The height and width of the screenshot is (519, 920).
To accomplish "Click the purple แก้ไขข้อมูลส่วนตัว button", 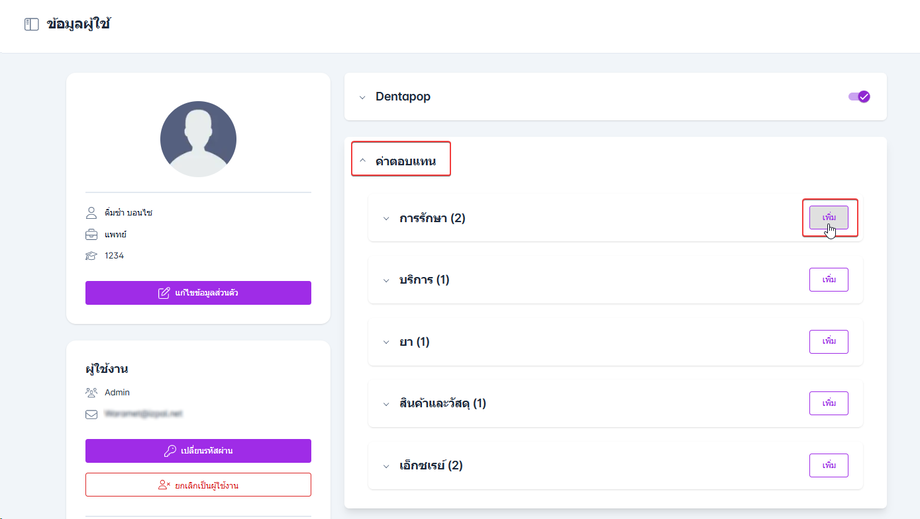I will coord(198,293).
